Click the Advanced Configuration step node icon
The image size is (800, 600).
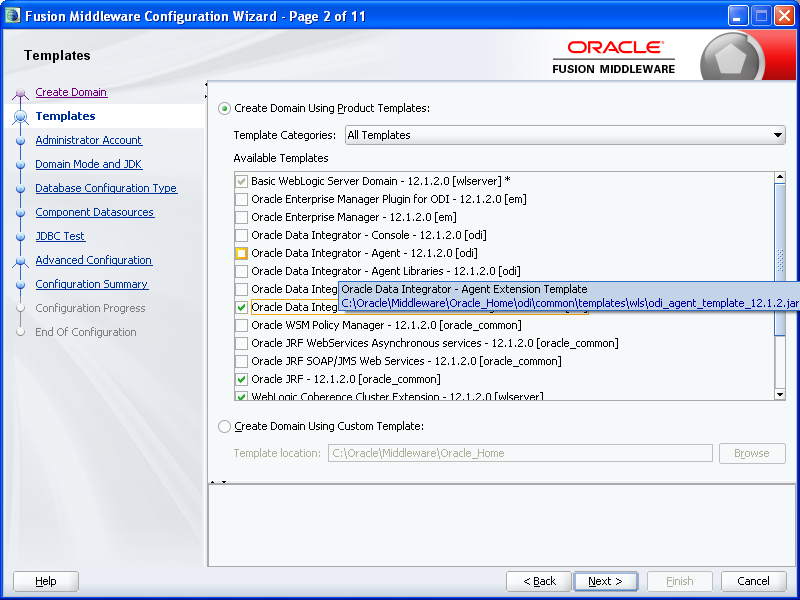[x=20, y=261]
